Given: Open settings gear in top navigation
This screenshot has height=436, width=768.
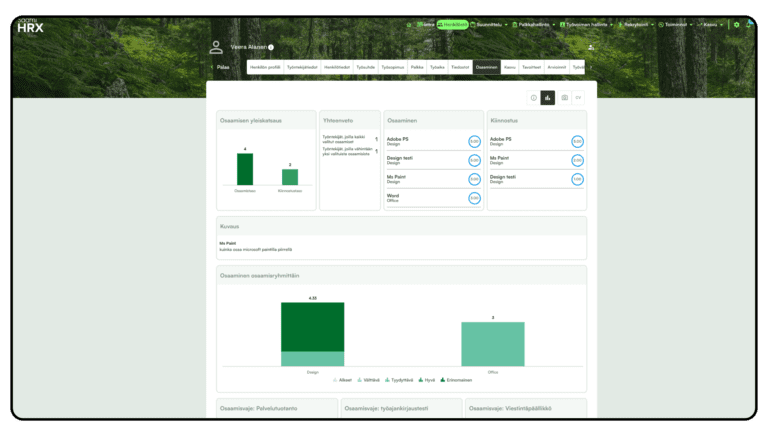Looking at the screenshot, I should pyautogui.click(x=737, y=24).
